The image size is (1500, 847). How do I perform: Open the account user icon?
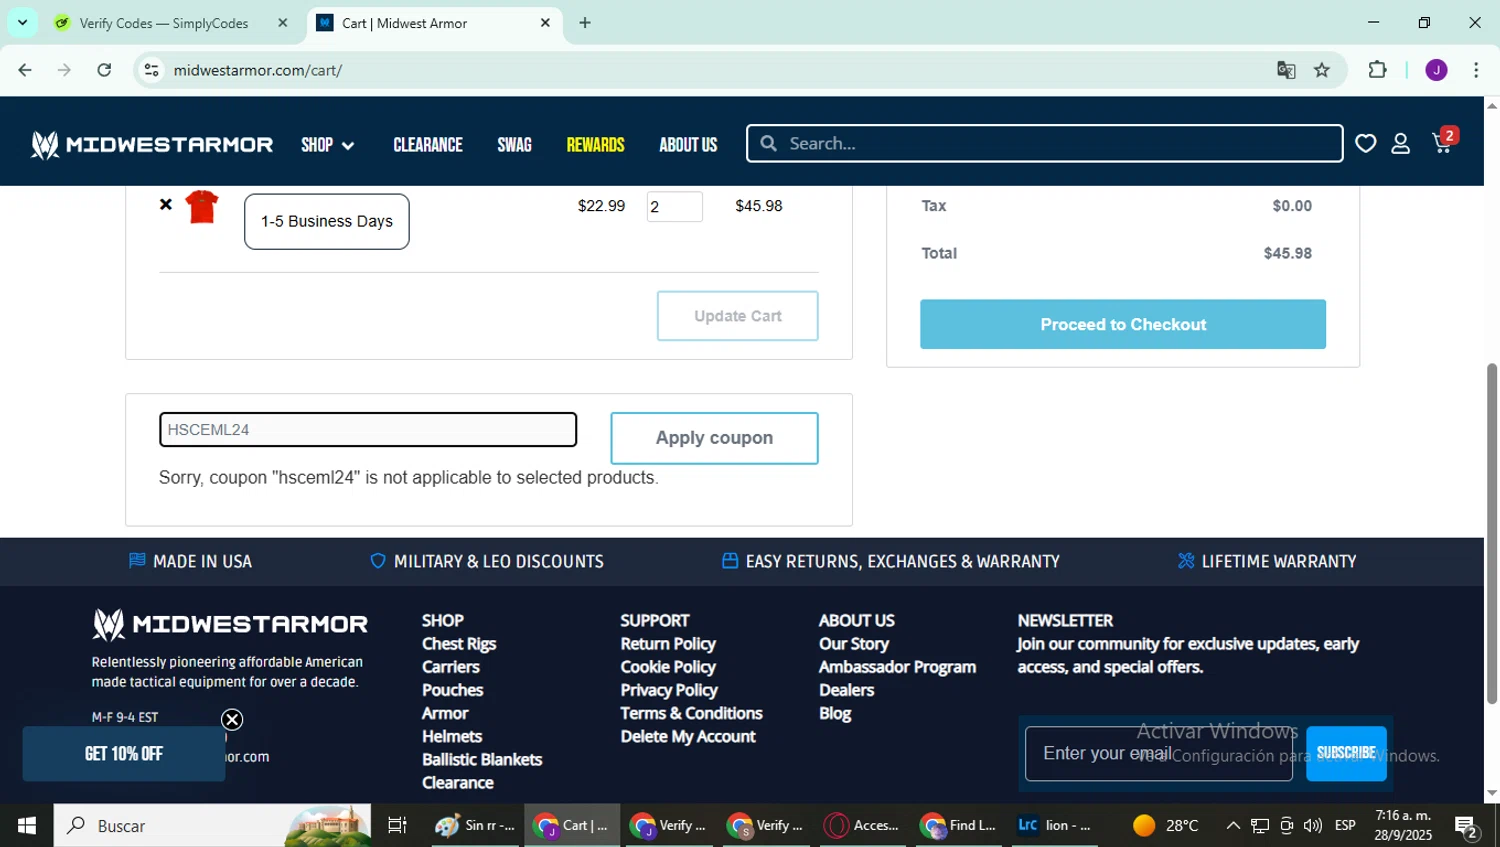pyautogui.click(x=1400, y=144)
